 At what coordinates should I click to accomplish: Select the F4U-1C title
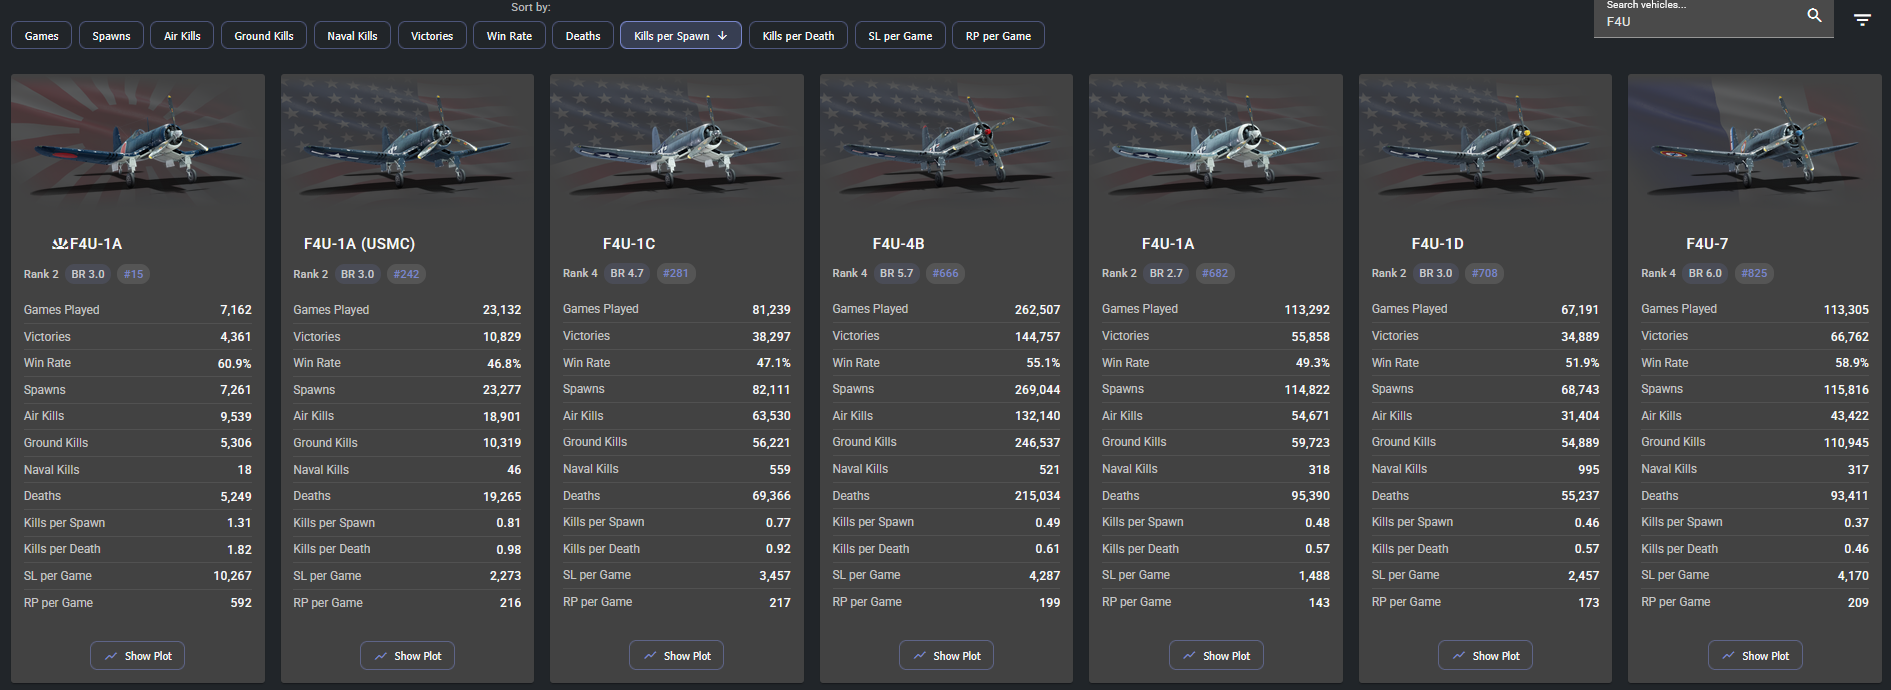pos(629,244)
